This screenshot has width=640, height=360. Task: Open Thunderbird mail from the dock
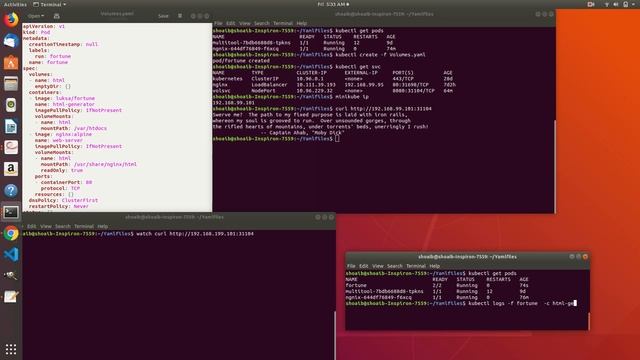pyautogui.click(x=11, y=41)
